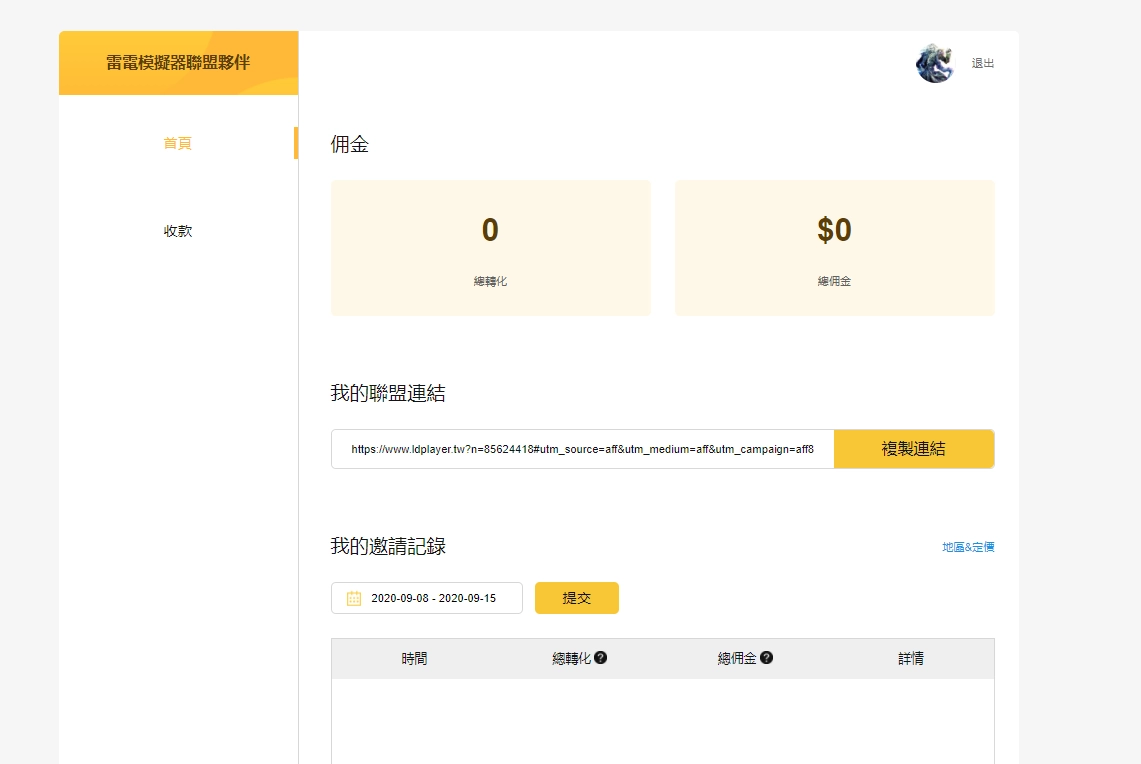The height and width of the screenshot is (764, 1141).
Task: Click the 時間 column header
Action: [x=413, y=657]
